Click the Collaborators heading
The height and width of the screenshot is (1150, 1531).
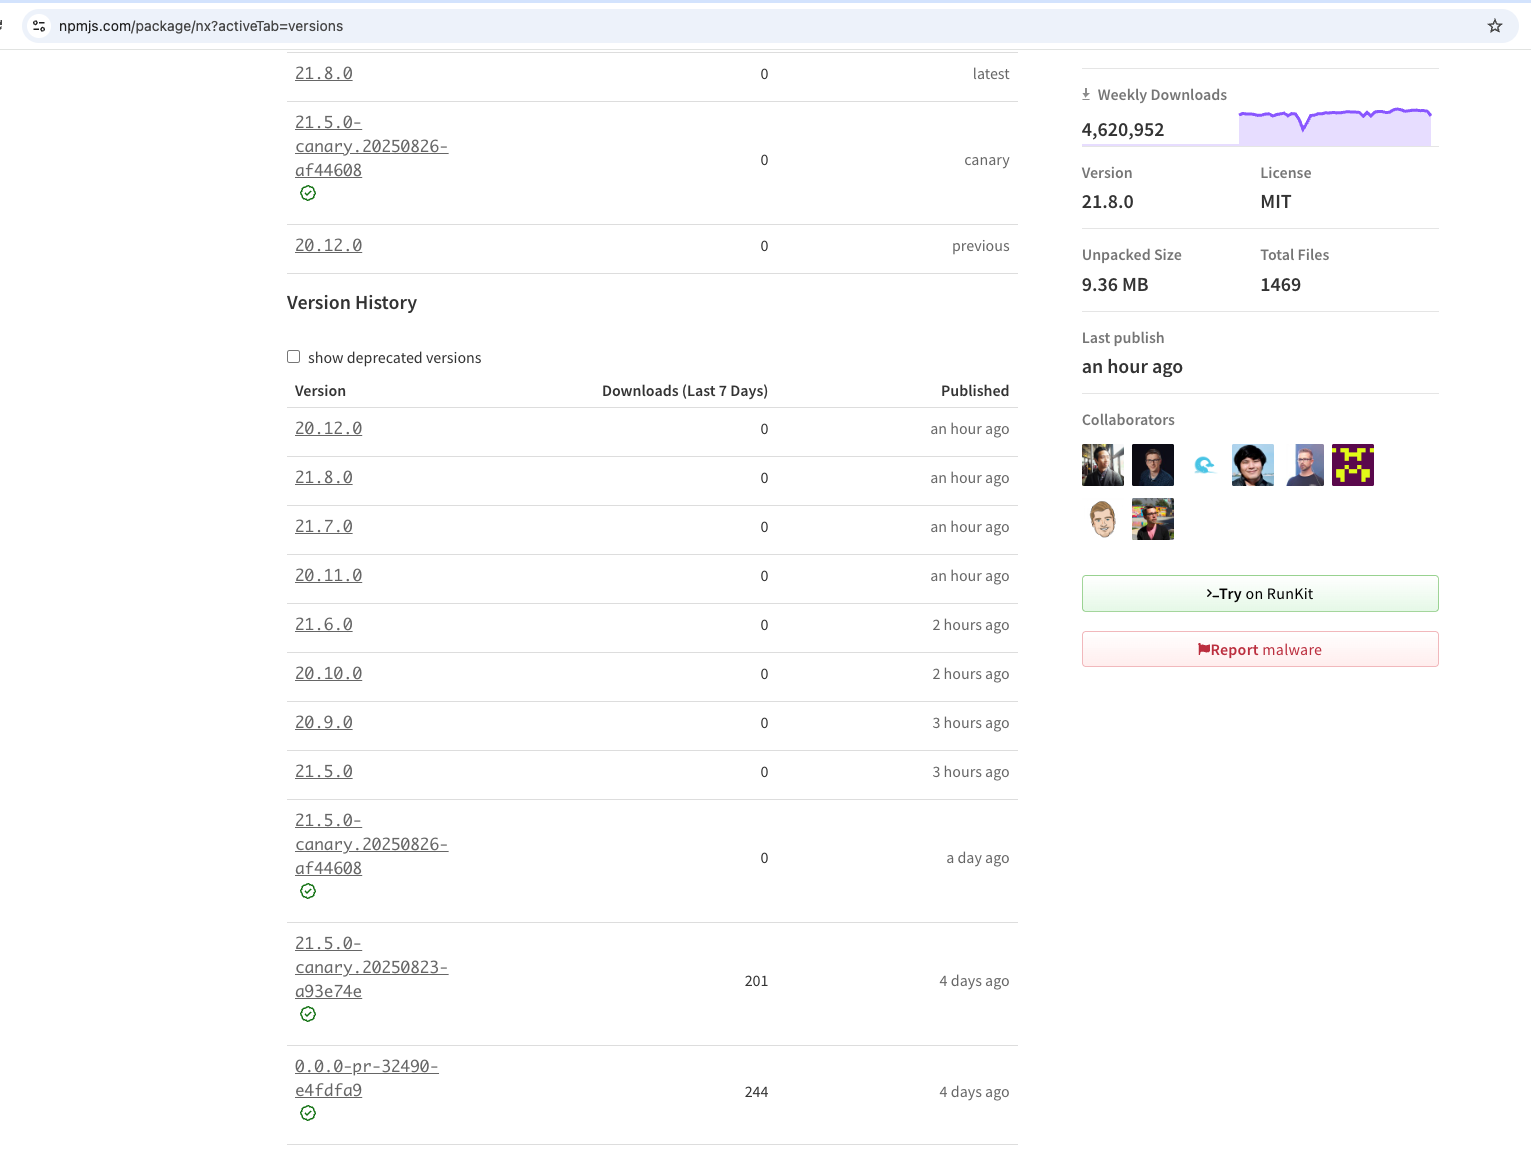(1128, 420)
